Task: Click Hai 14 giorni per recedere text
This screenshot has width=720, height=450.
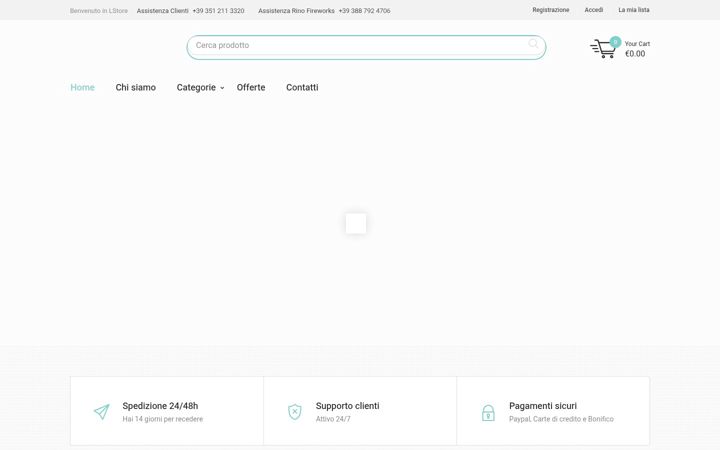Action: tap(163, 419)
